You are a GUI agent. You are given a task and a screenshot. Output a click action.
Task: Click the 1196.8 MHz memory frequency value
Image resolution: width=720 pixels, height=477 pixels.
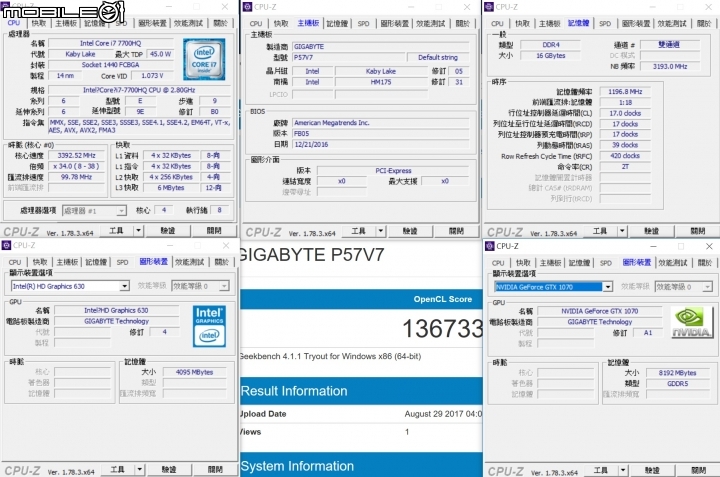point(625,92)
